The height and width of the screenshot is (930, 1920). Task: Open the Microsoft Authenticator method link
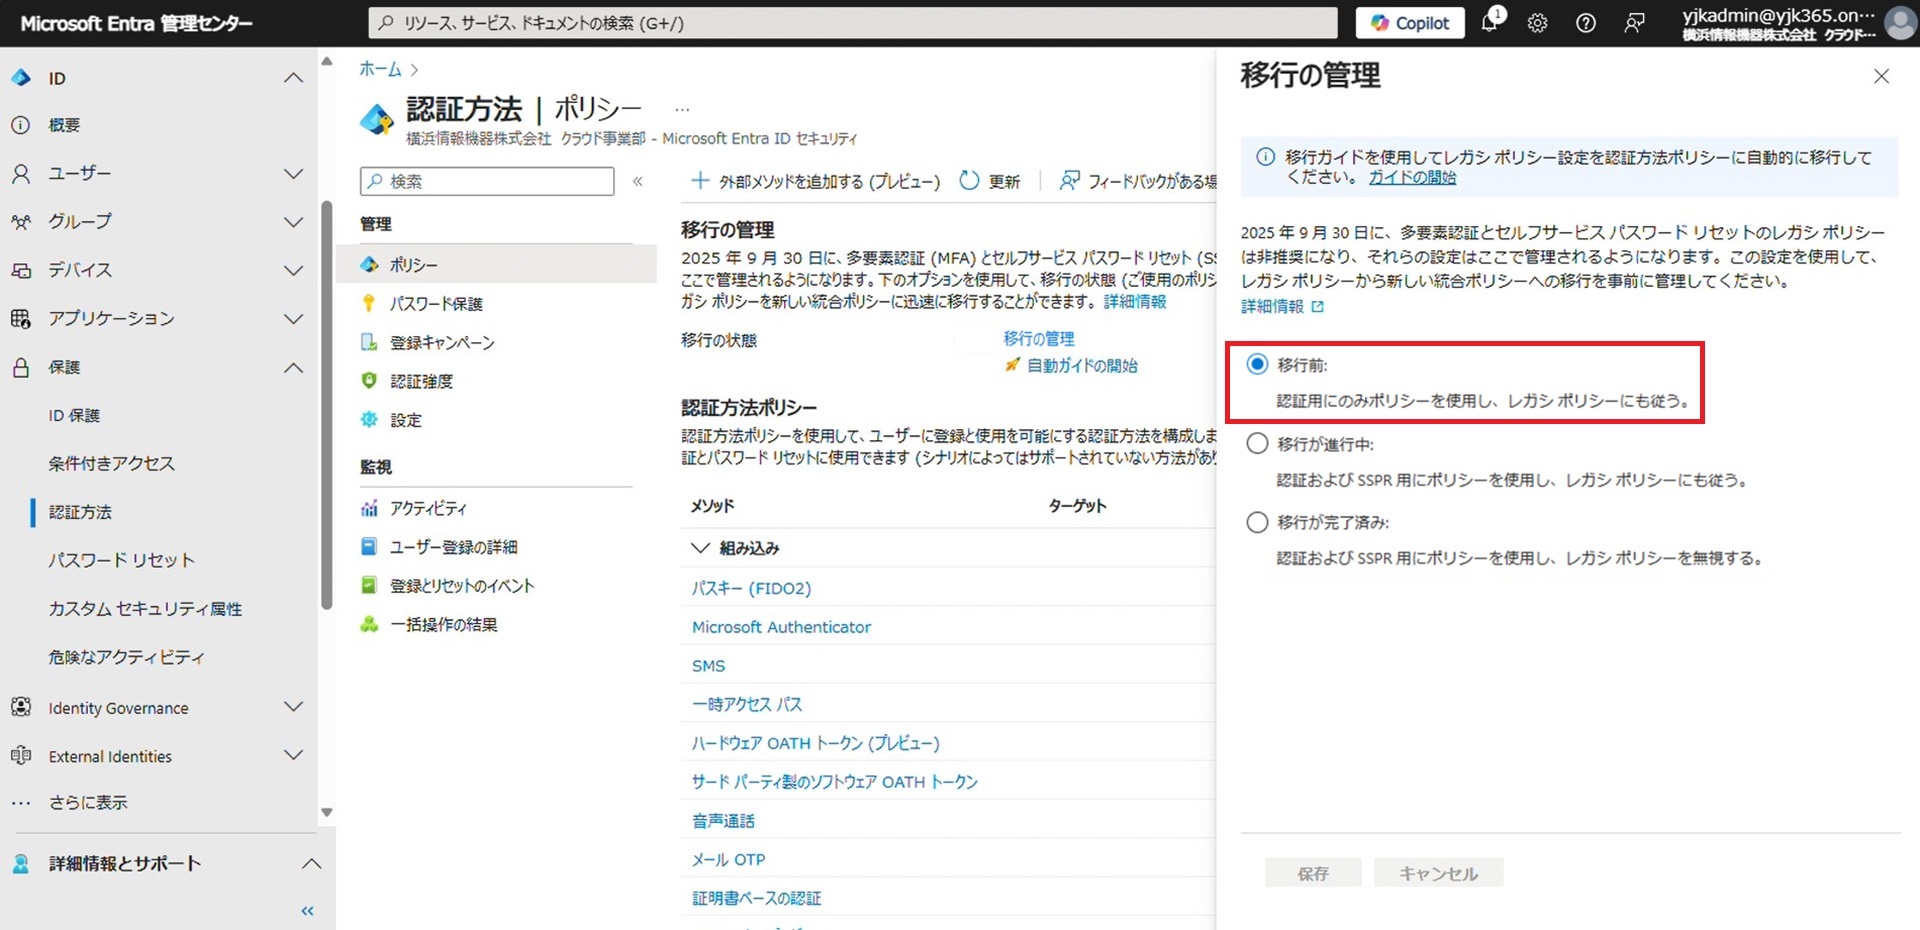tap(781, 627)
